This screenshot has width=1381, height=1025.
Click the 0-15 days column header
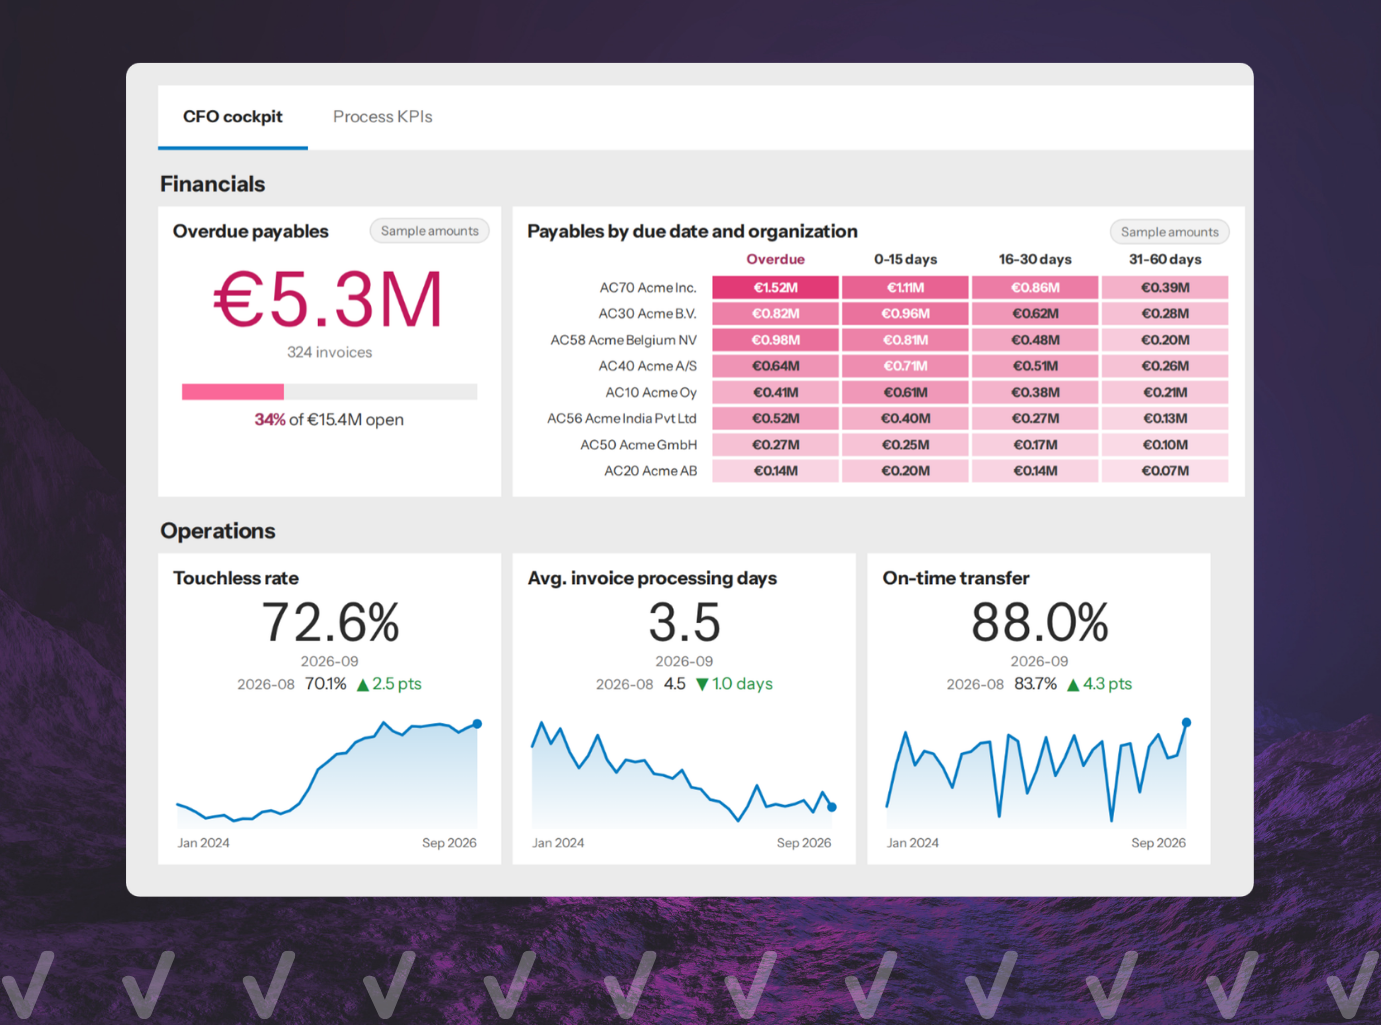point(905,259)
